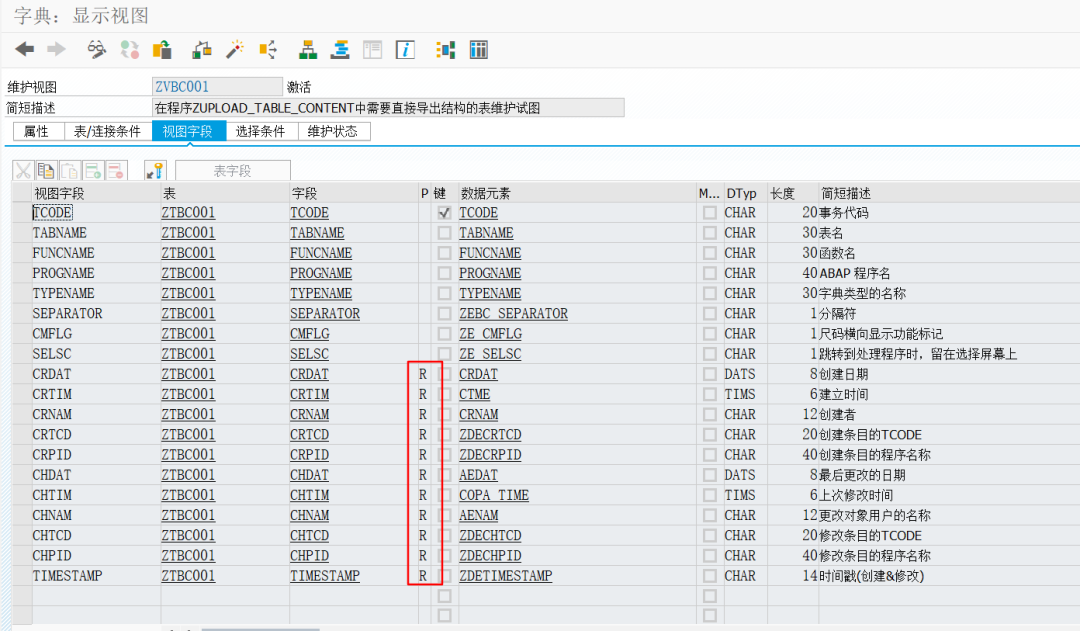This screenshot has height=631, width=1080.
Task: Open ZTBC001 table link in TCODE row
Action: (188, 213)
